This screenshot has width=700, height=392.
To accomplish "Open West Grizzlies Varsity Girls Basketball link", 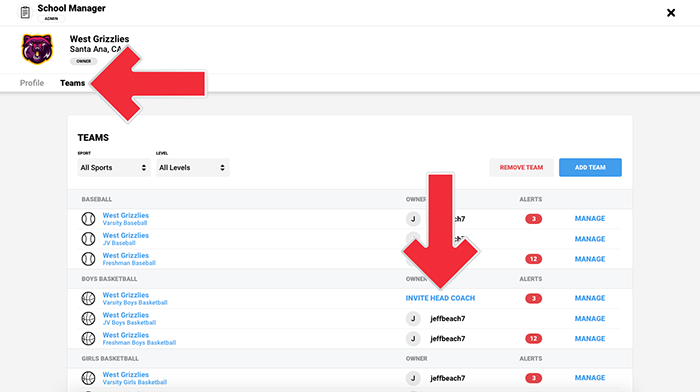I will coord(134,378).
